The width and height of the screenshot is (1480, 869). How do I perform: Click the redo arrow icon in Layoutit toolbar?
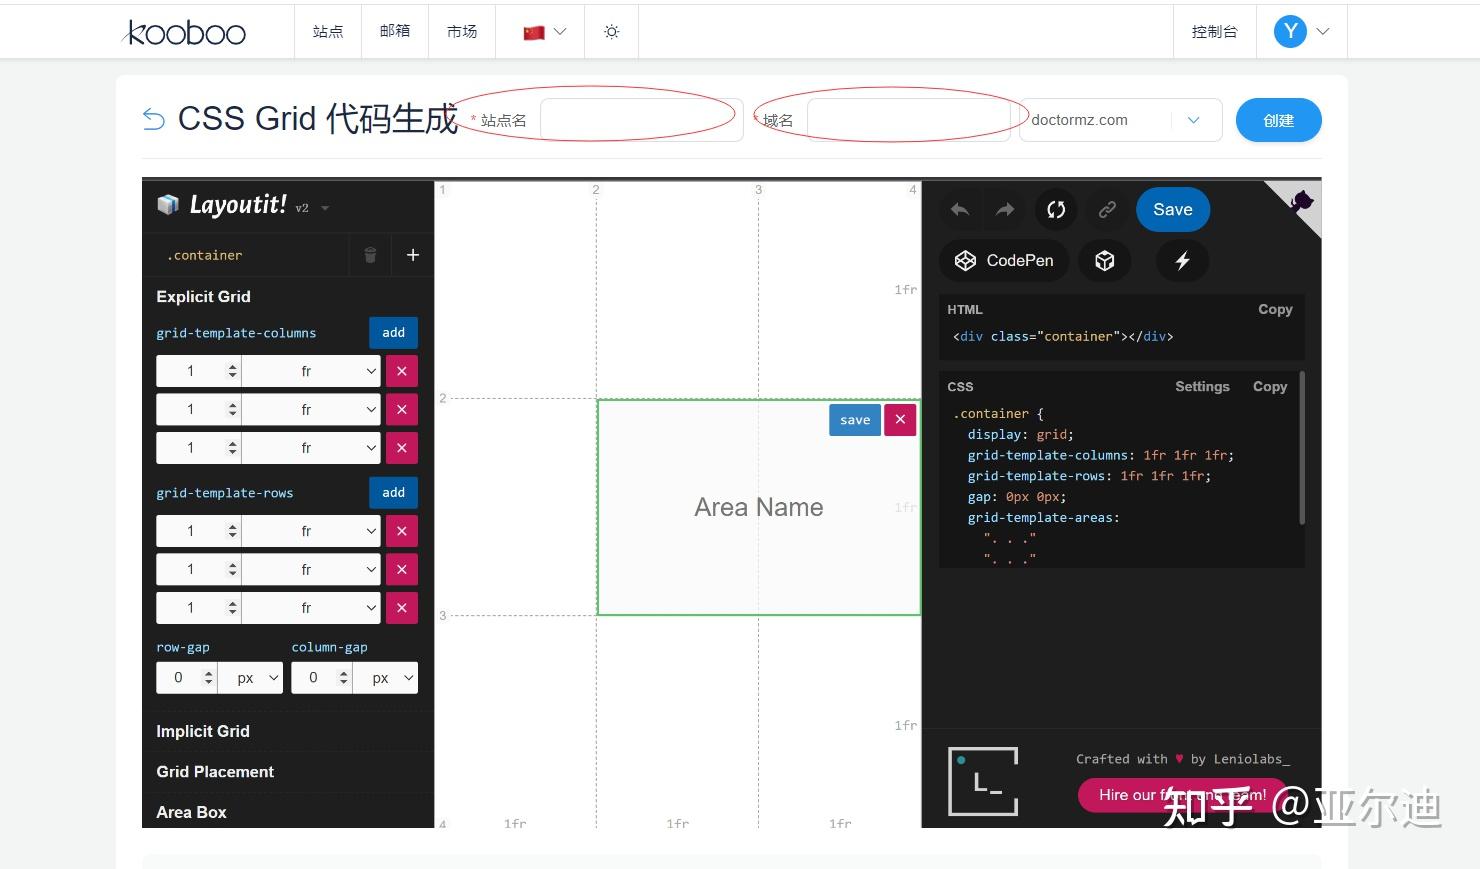(1005, 209)
